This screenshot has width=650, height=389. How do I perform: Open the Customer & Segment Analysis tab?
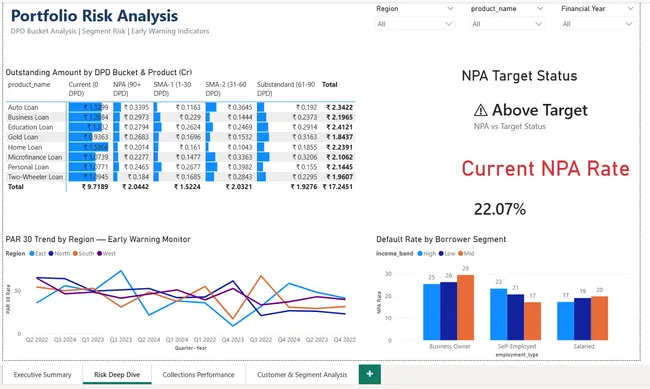tap(302, 374)
